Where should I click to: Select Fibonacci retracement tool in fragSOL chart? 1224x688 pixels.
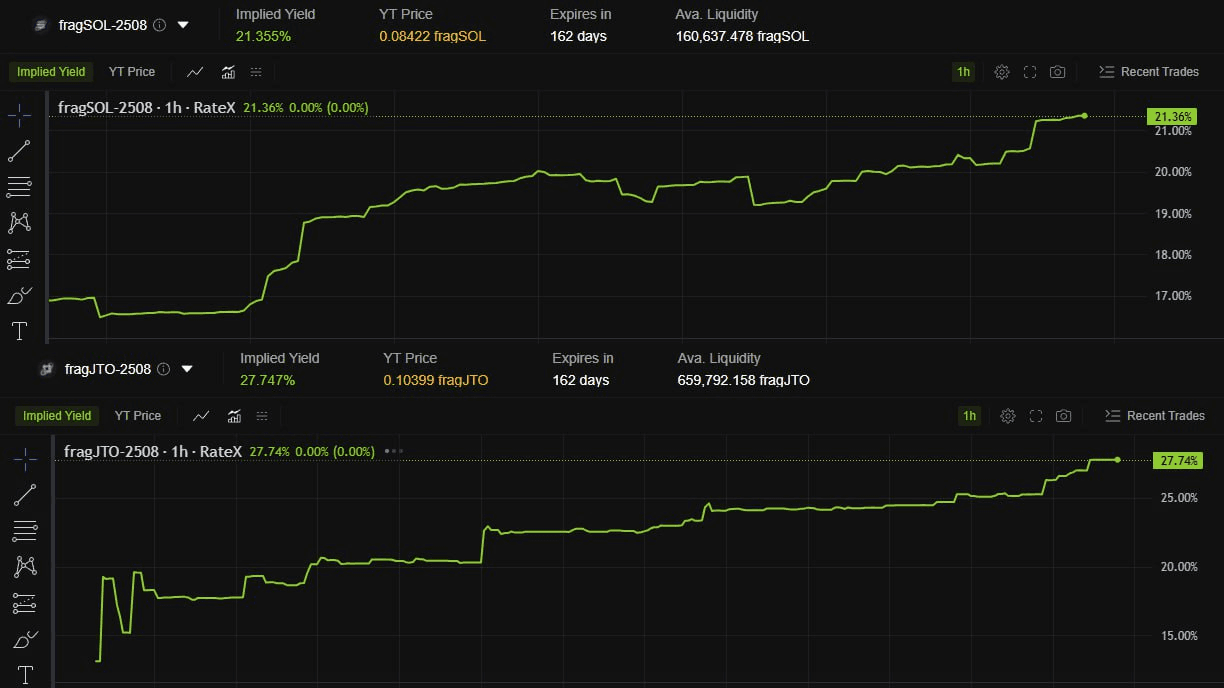pyautogui.click(x=19, y=186)
